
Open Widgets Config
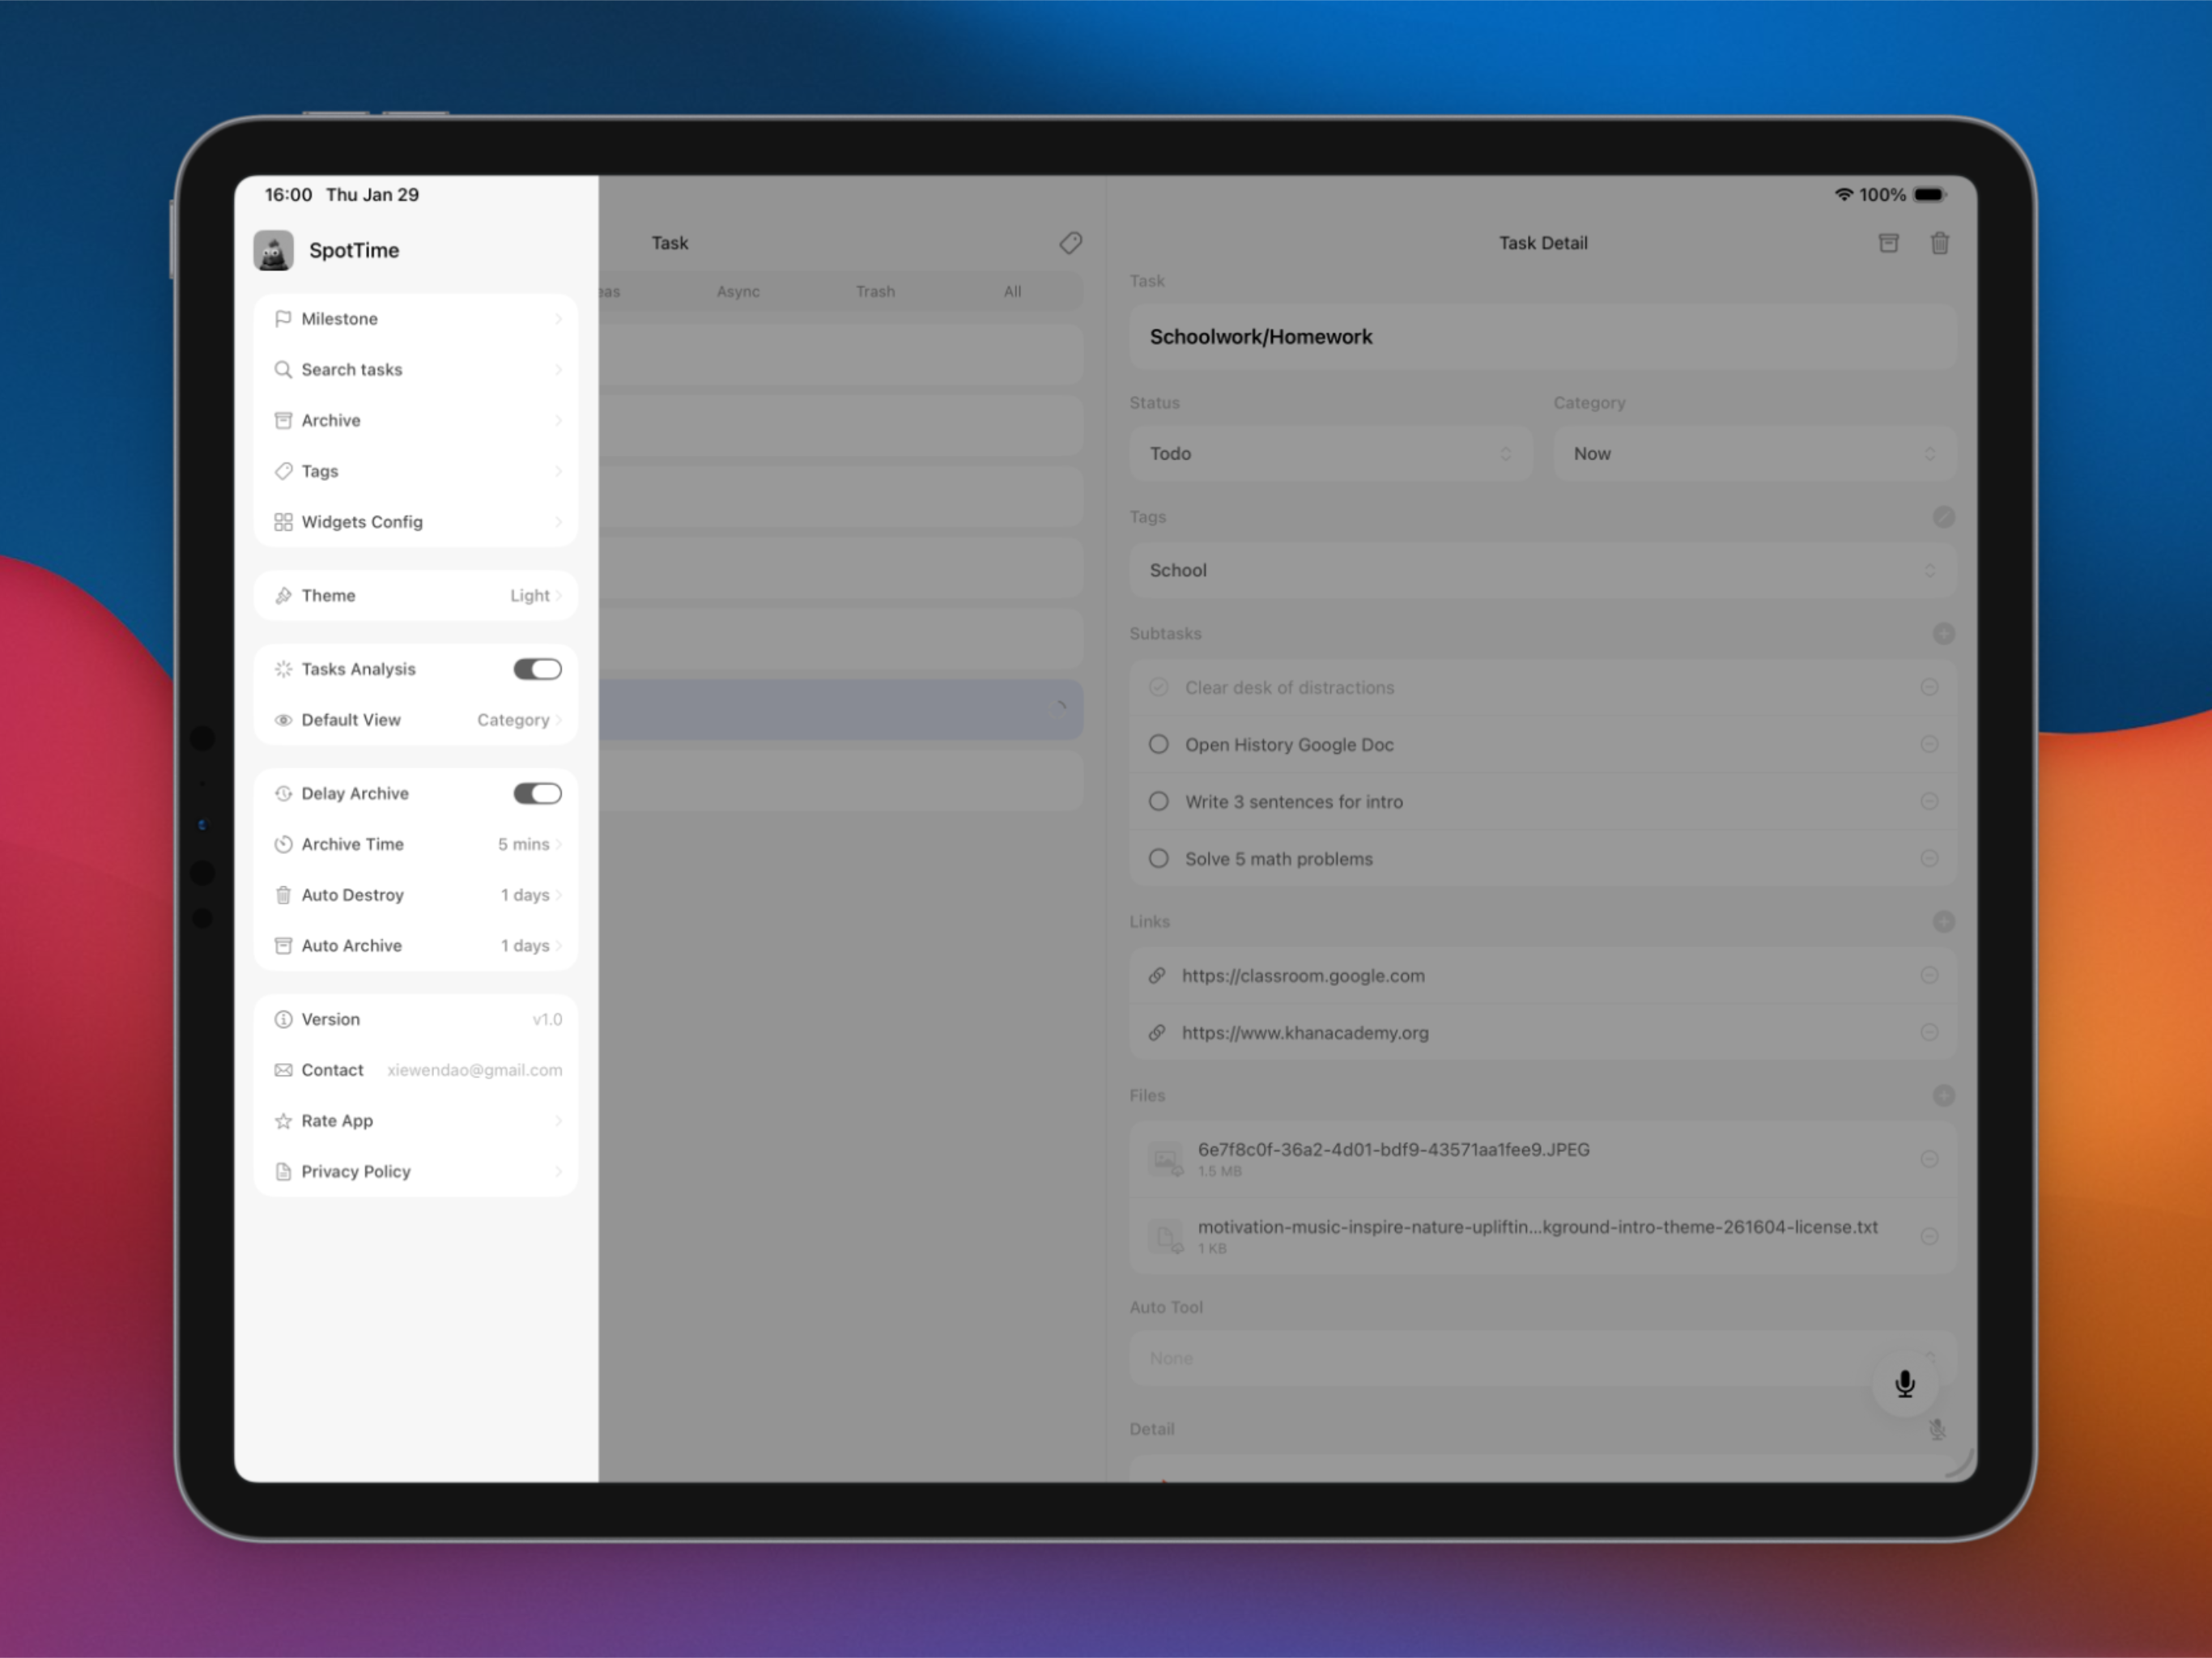[416, 522]
